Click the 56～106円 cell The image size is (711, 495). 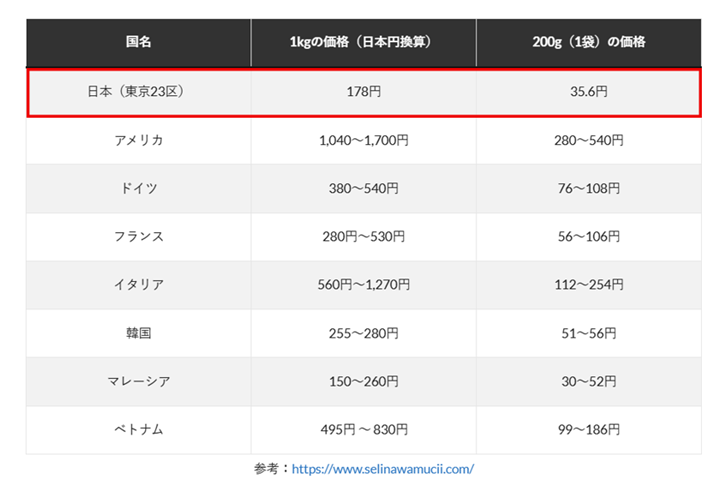coord(589,237)
